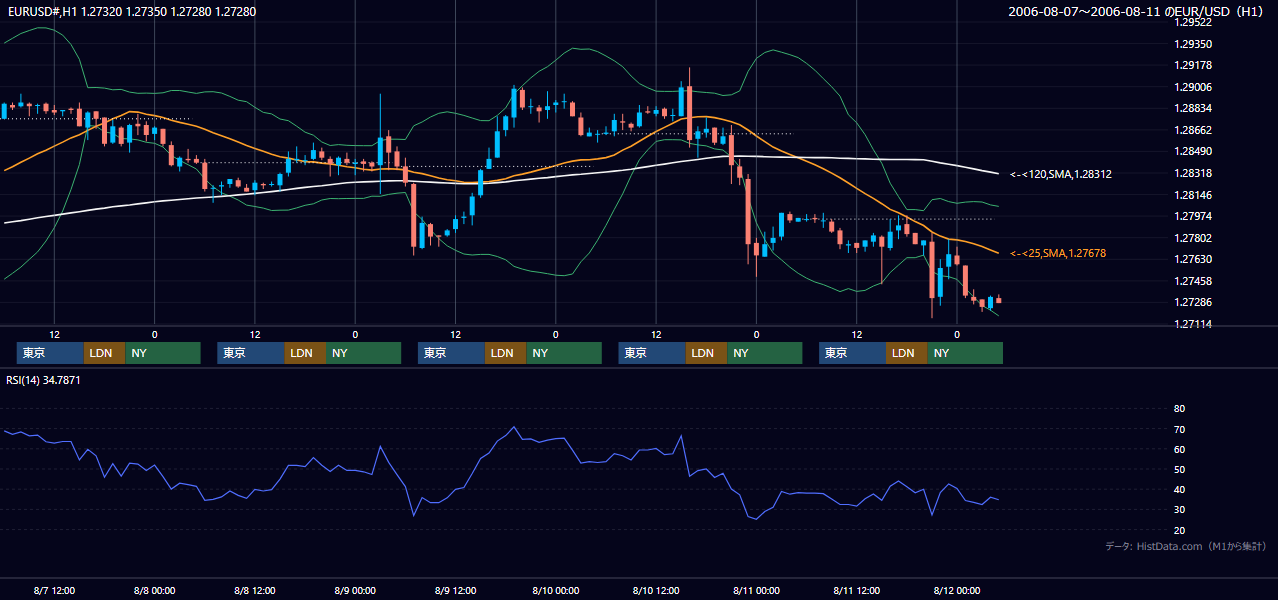1278x600 pixels.
Task: Click the 8/10 12:00 time axis label
Action: point(655,591)
